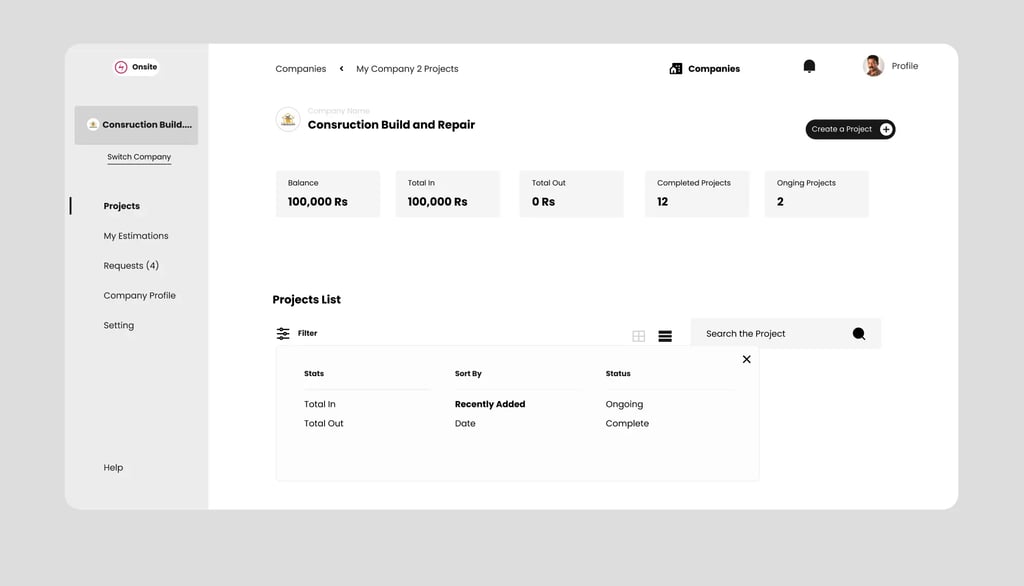The width and height of the screenshot is (1024, 586).
Task: Click the Onging Projects card
Action: coord(816,193)
